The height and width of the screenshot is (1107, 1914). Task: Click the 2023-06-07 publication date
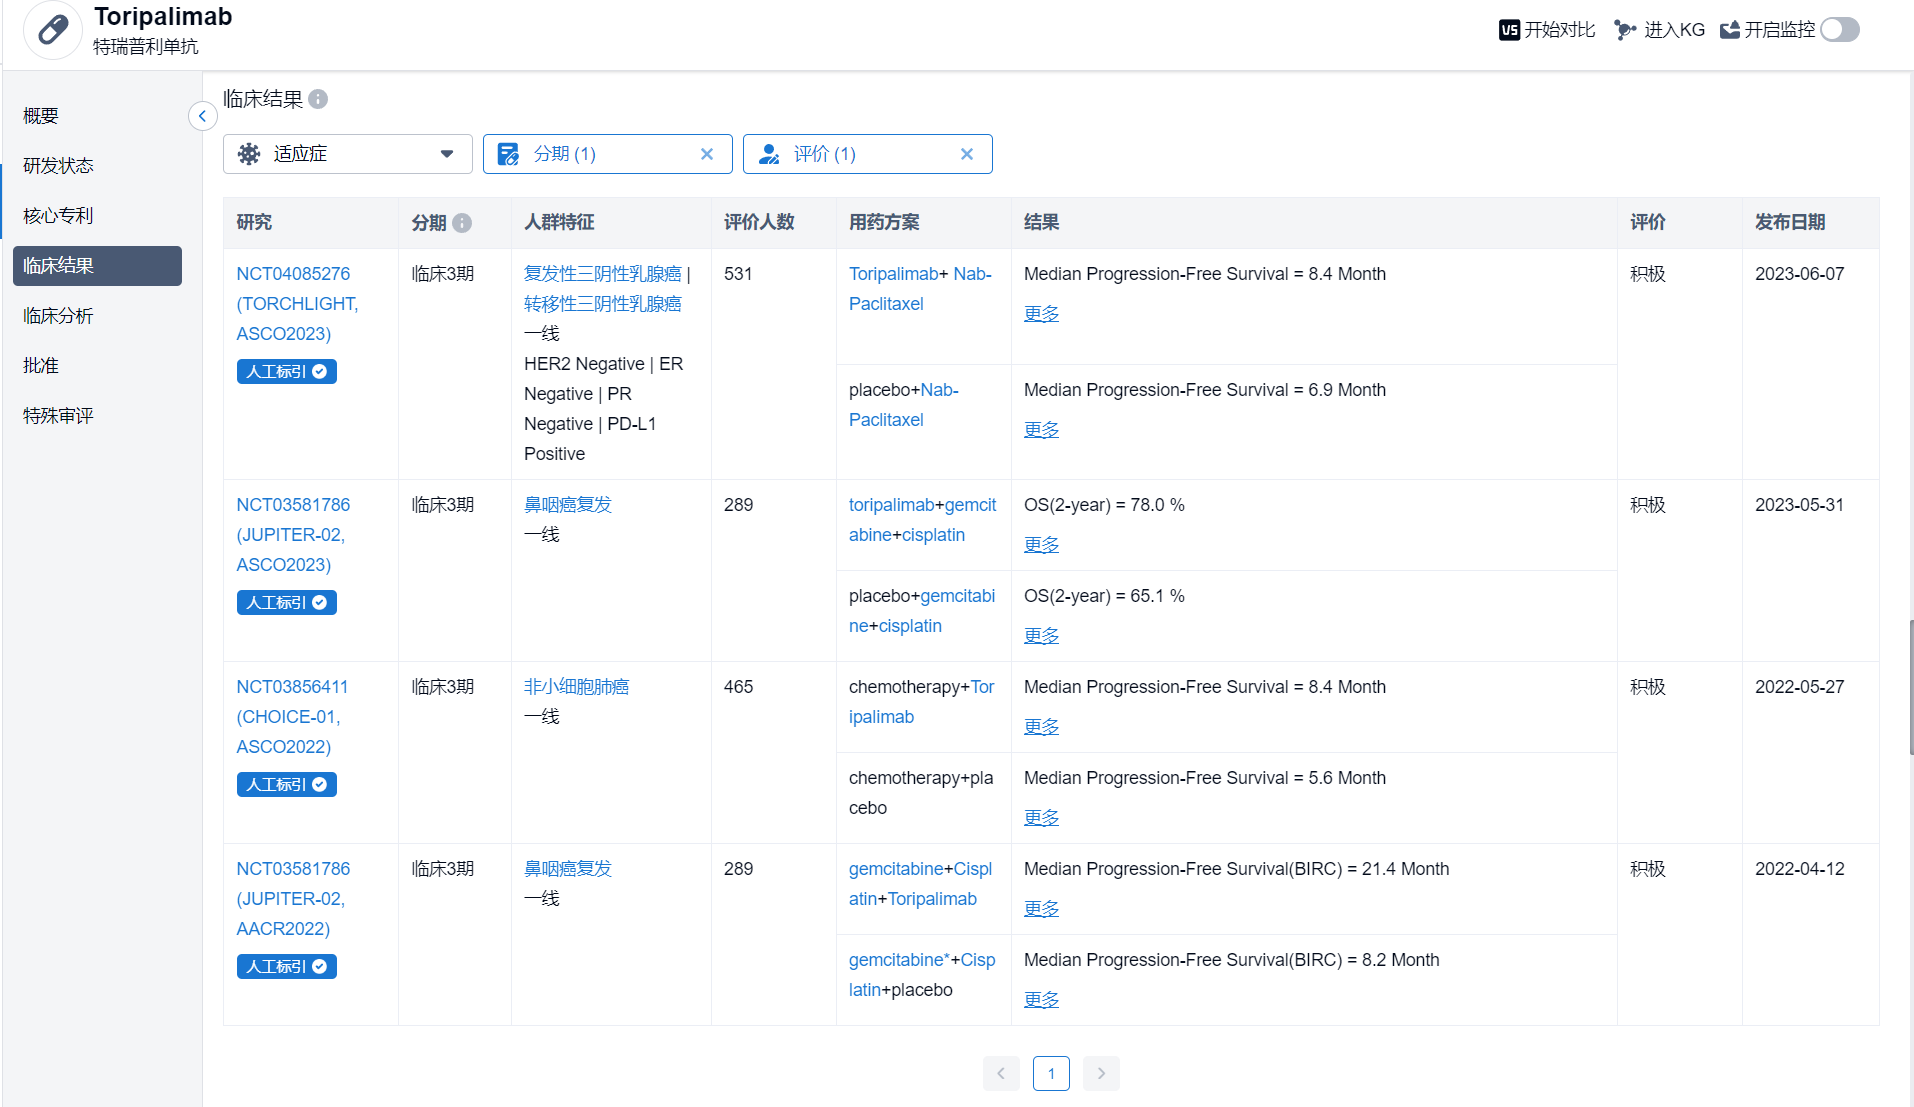point(1800,274)
